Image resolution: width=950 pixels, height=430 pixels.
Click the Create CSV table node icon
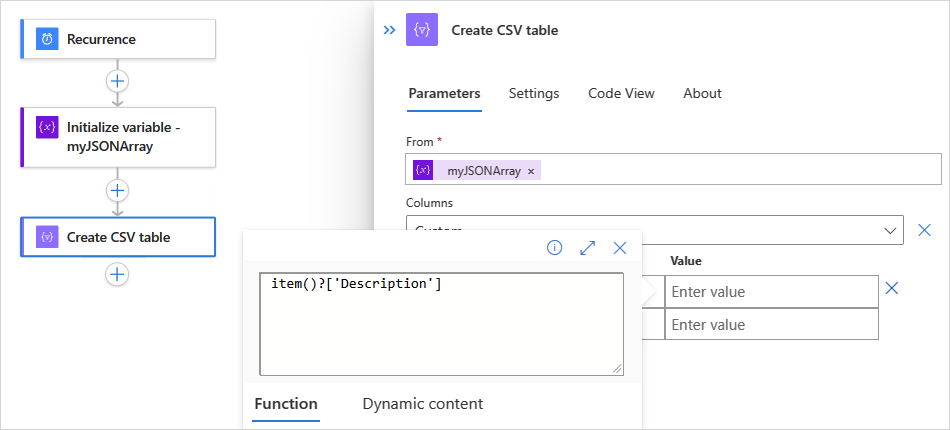point(47,237)
